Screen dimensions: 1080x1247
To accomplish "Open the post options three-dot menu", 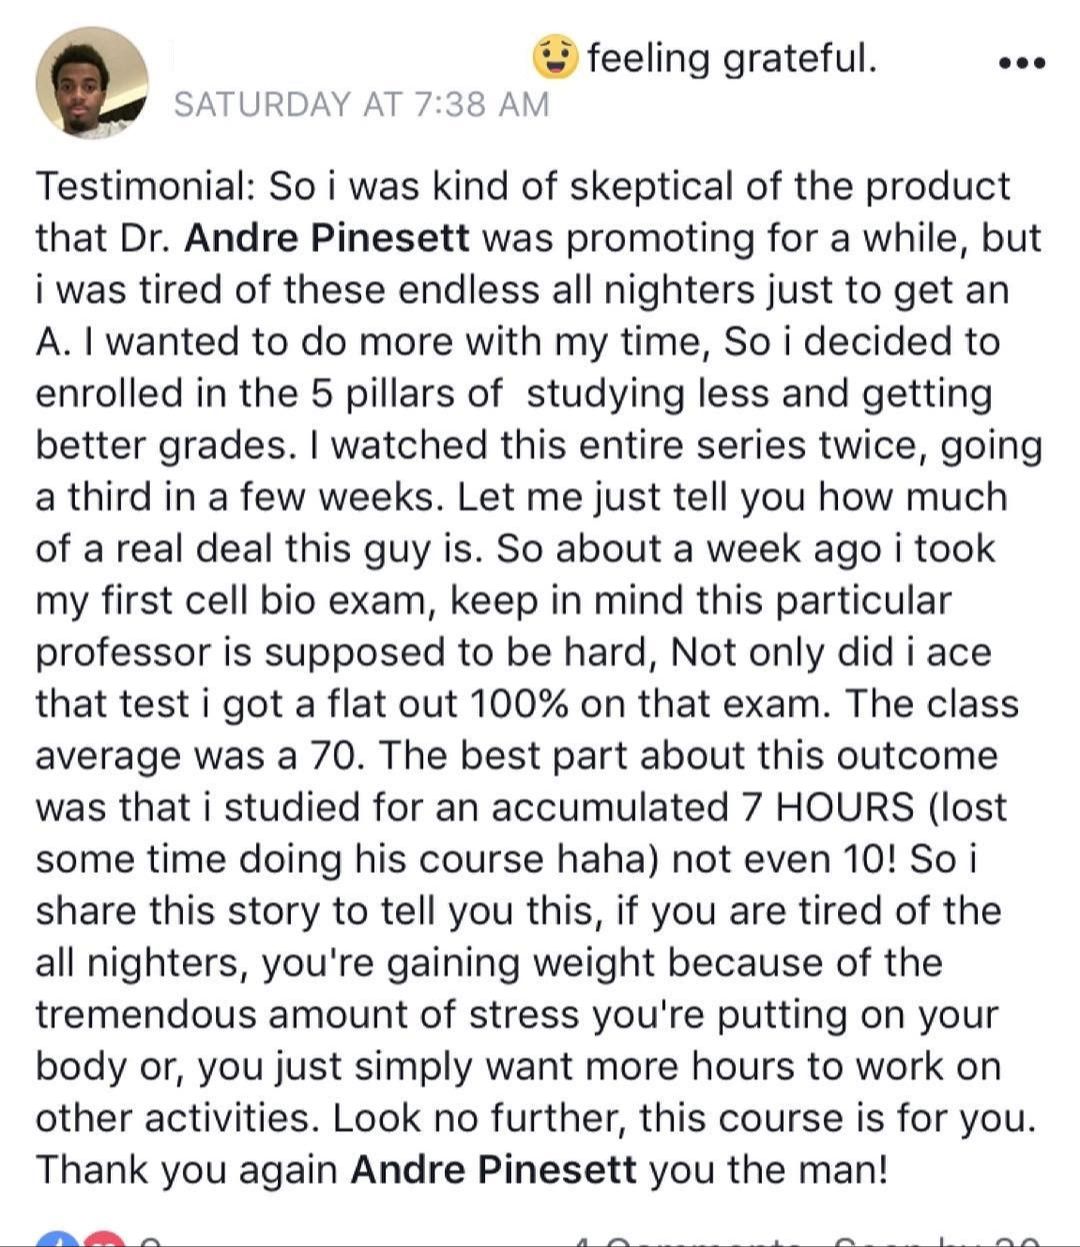I will [x=1022, y=63].
